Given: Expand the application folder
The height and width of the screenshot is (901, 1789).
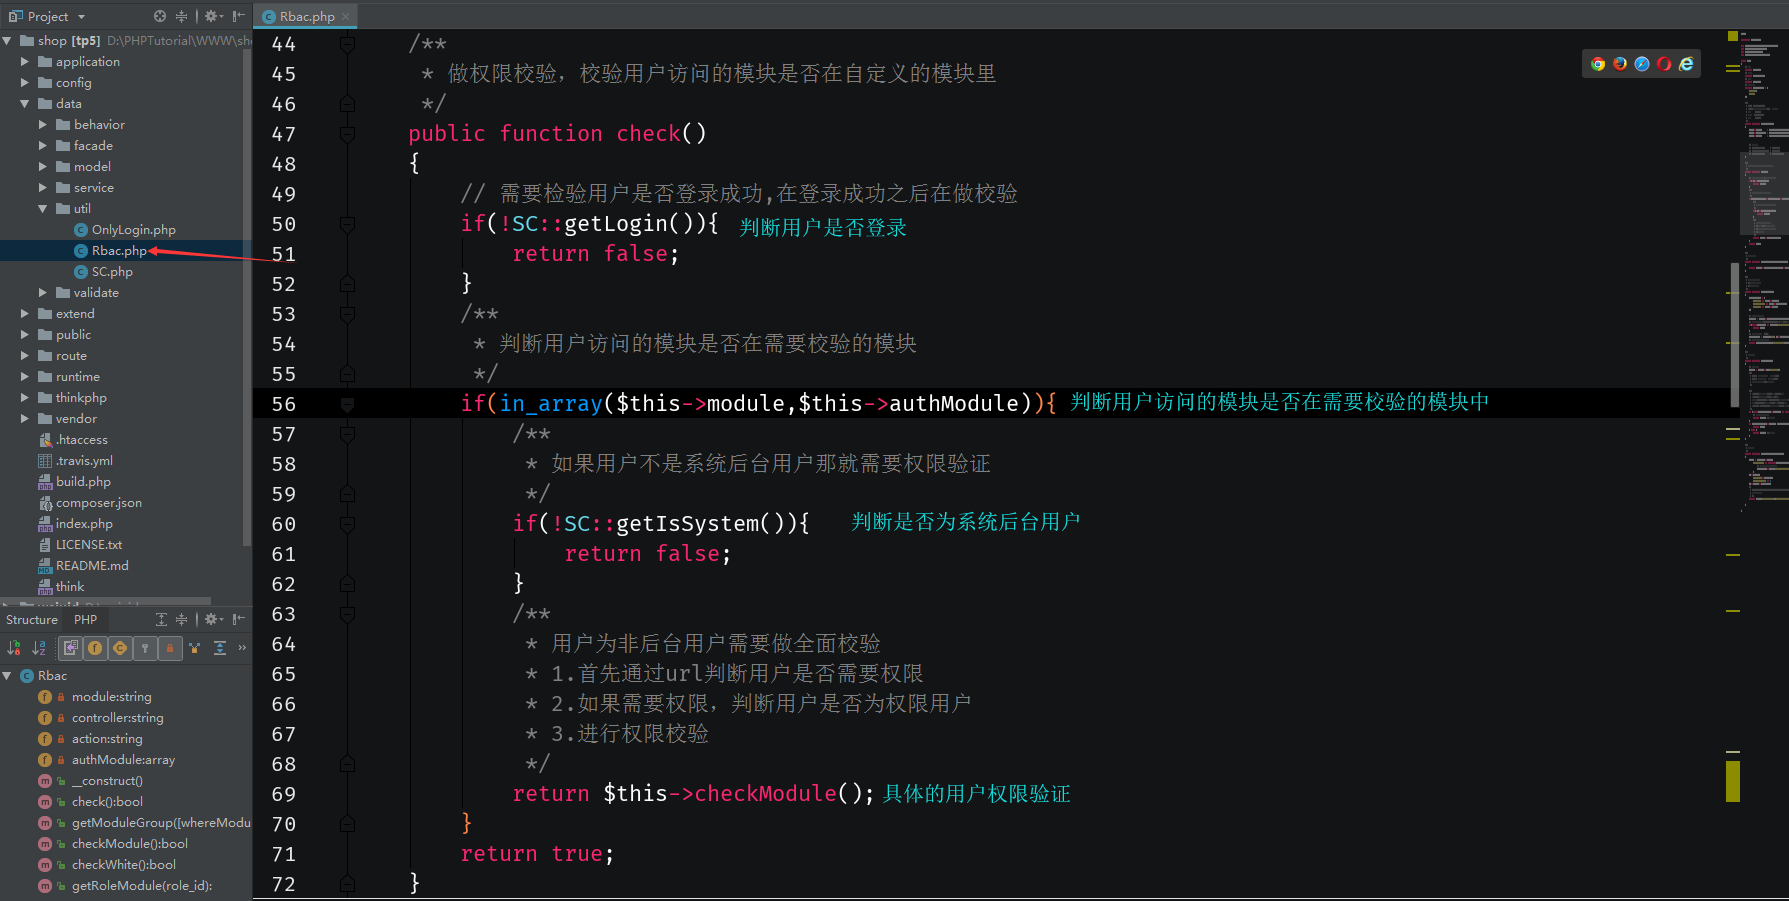Looking at the screenshot, I should tap(25, 61).
